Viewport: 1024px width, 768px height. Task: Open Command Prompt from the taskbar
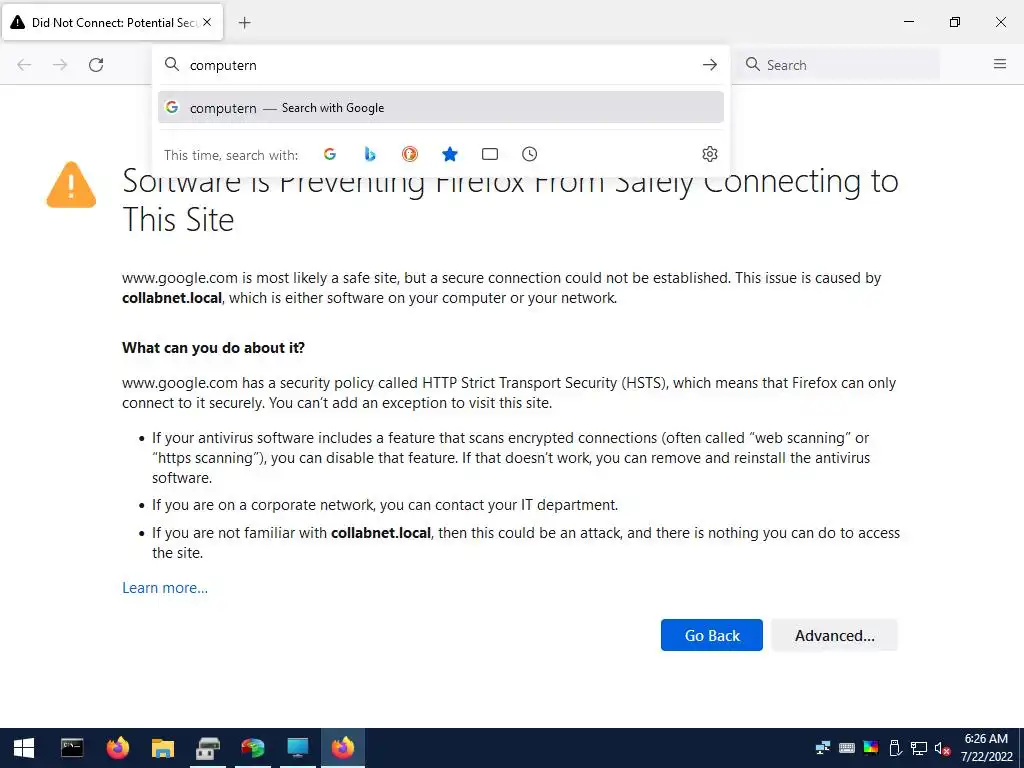pos(72,748)
